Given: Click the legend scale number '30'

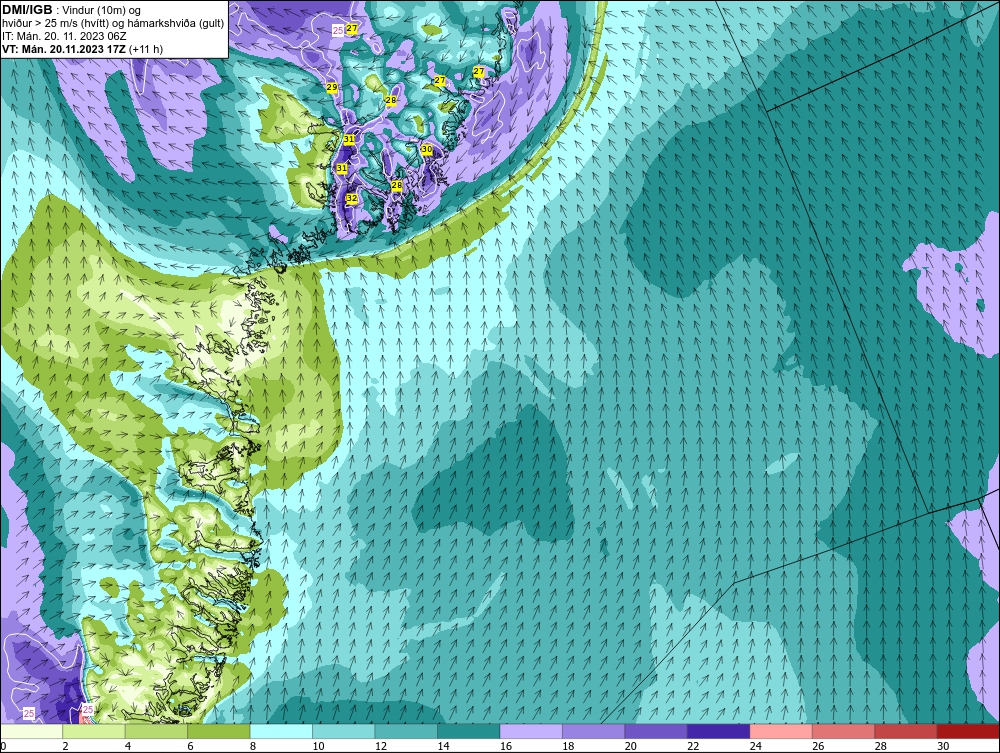Looking at the screenshot, I should [943, 746].
